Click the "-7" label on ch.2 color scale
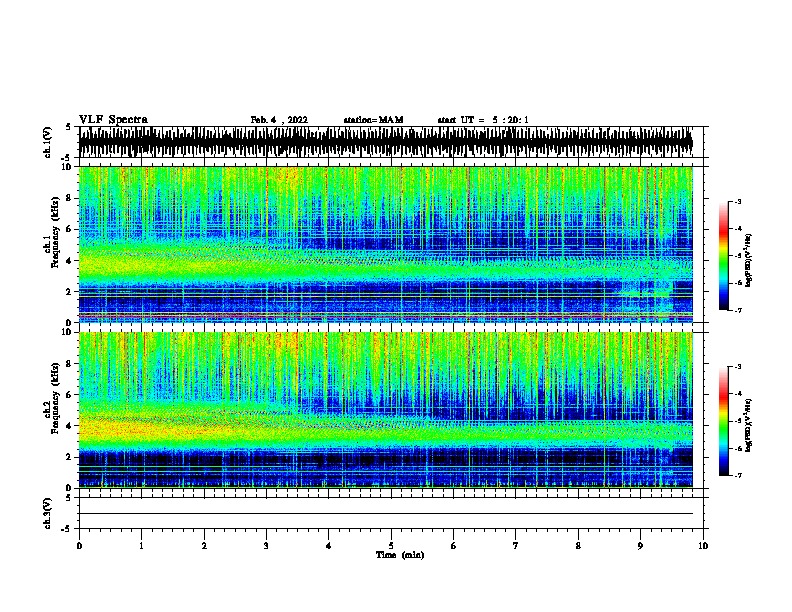This screenshot has height=612, width=792. [738, 475]
